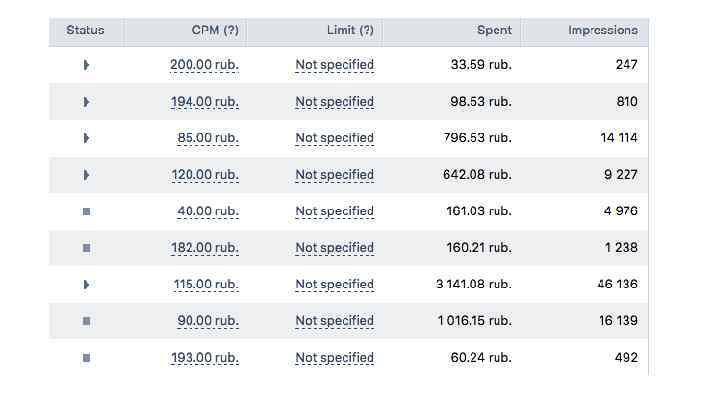This screenshot has width=720, height=405.
Task: Click stopped status icon in 90.00 rub. row
Action: coord(86,321)
